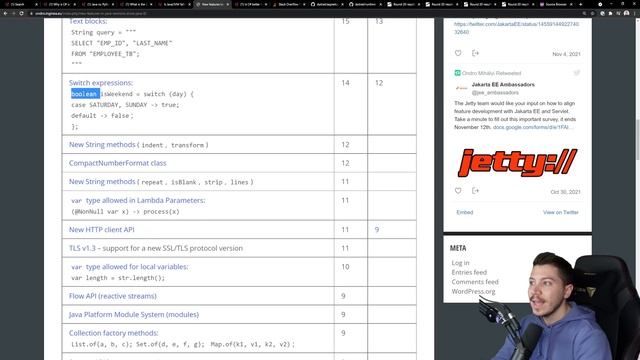Open the twitter.com JakartaEE status link
Screen dimensions: 640x360
(516, 28)
